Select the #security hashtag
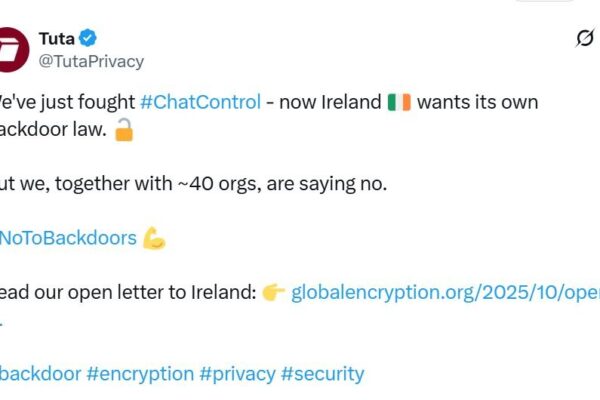Image resolution: width=600 pixels, height=400 pixels. (322, 374)
